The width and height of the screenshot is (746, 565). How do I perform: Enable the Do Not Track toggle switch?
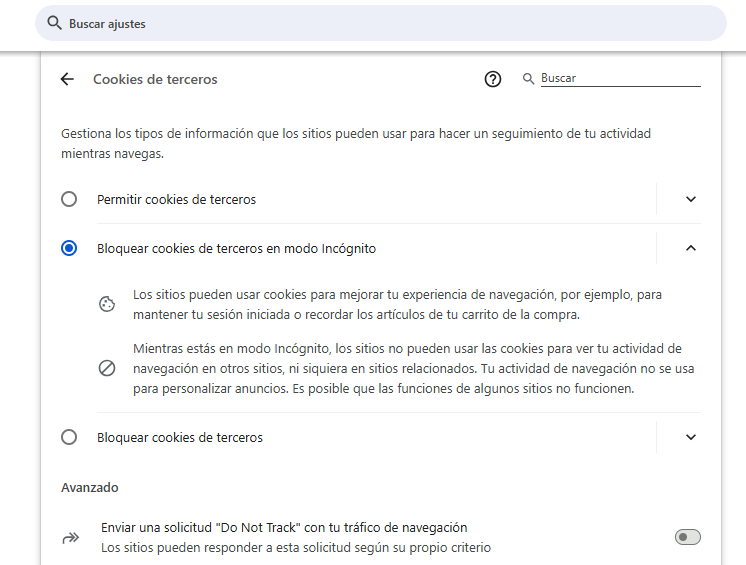(x=687, y=537)
